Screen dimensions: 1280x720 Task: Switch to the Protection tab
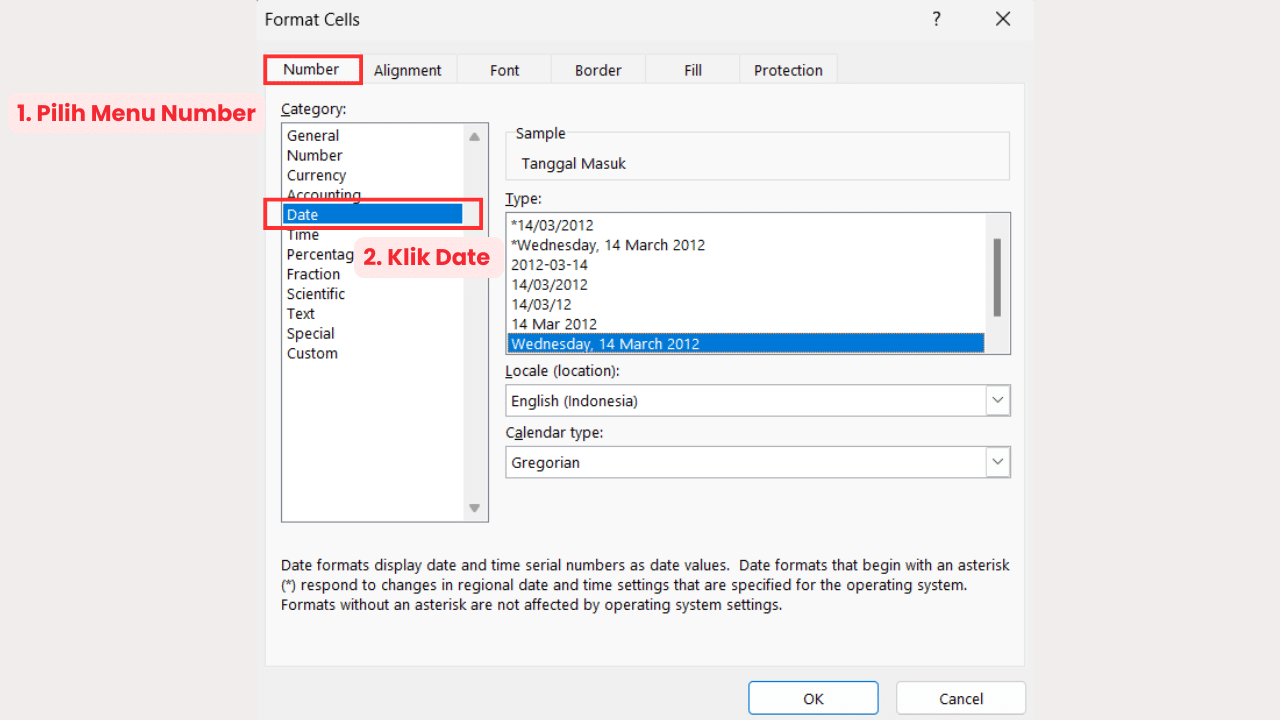tap(788, 70)
